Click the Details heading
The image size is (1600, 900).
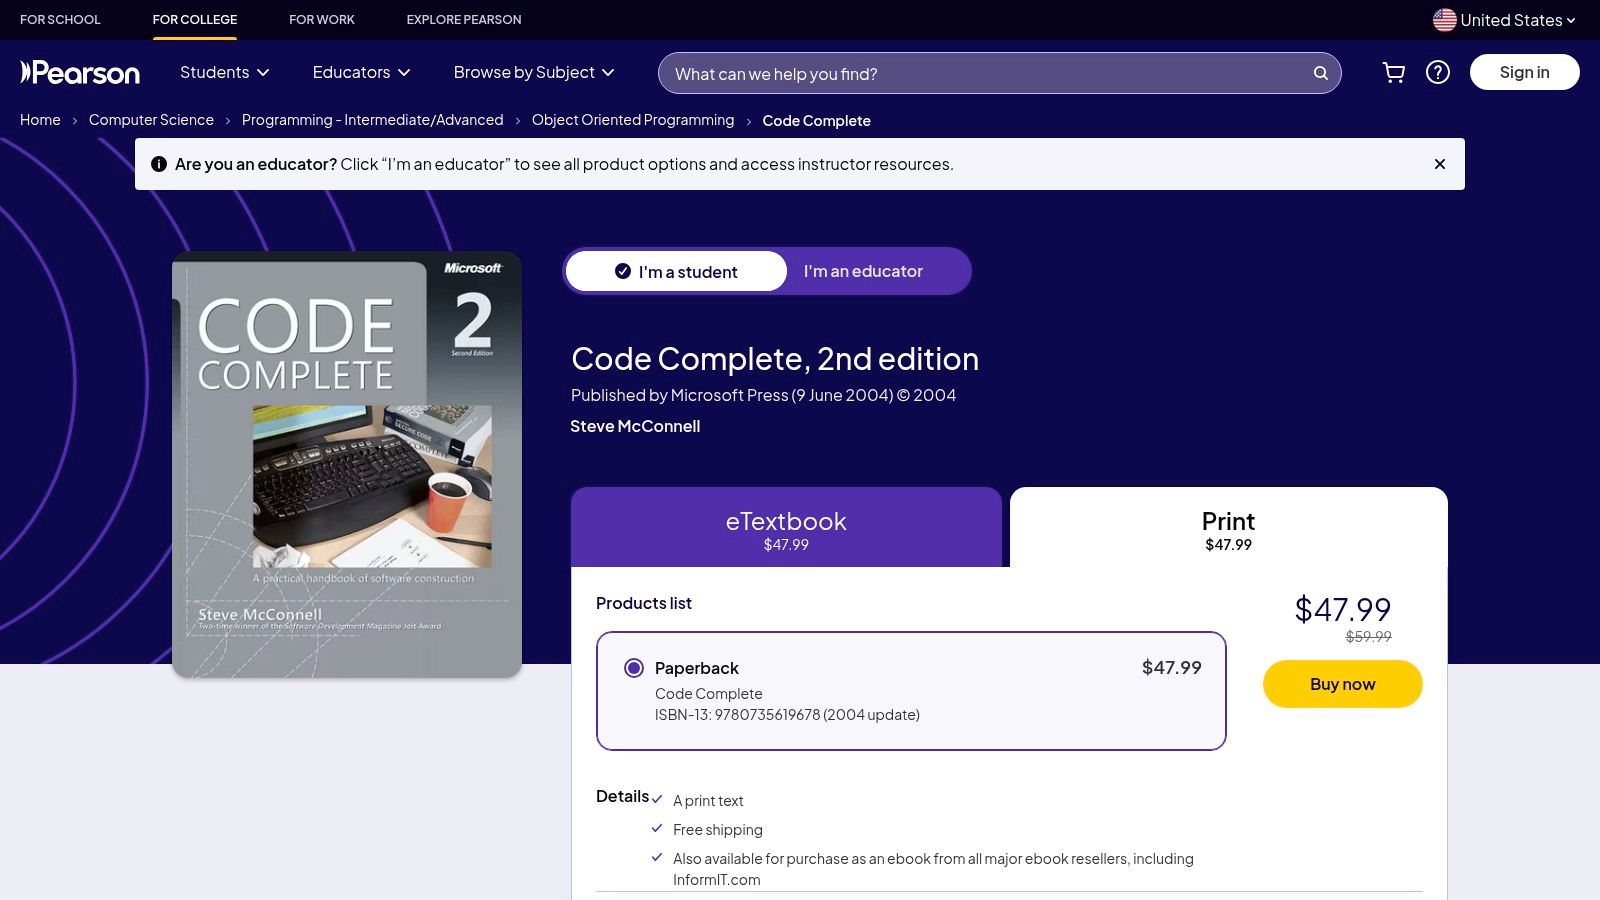622,796
